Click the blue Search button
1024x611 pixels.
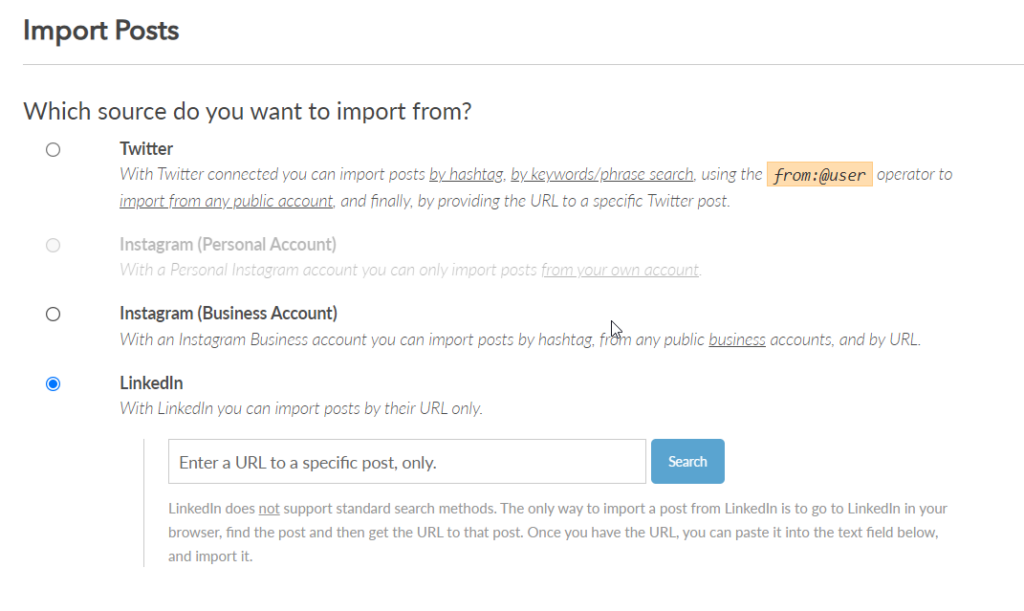(687, 461)
